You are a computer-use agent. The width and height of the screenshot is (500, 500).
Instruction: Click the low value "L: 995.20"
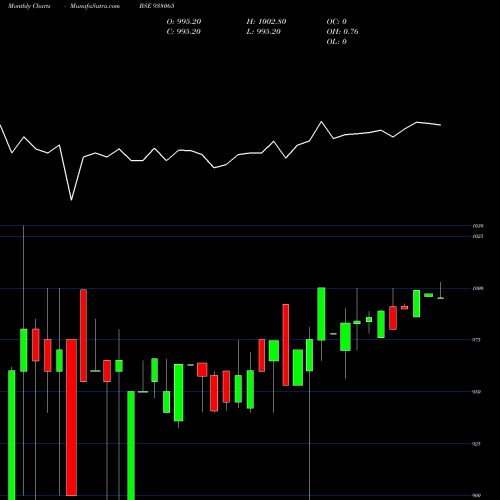(x=264, y=32)
